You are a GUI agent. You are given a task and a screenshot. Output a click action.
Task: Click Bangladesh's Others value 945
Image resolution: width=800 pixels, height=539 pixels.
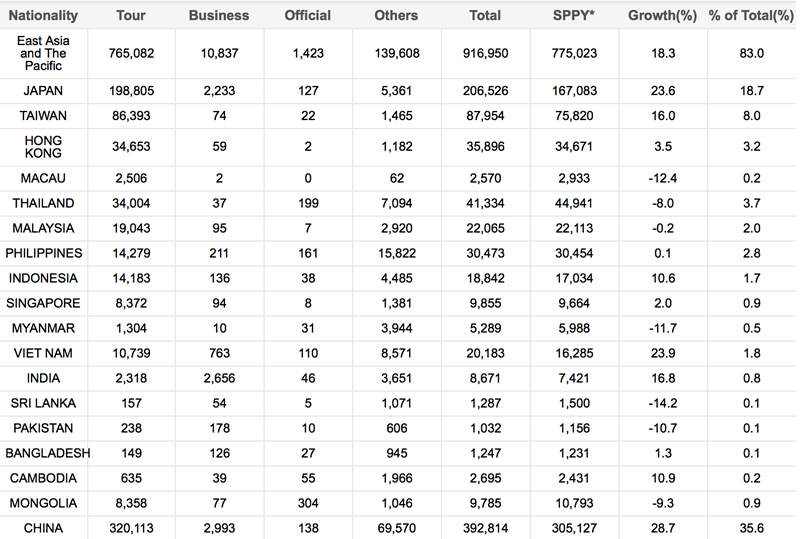point(396,453)
